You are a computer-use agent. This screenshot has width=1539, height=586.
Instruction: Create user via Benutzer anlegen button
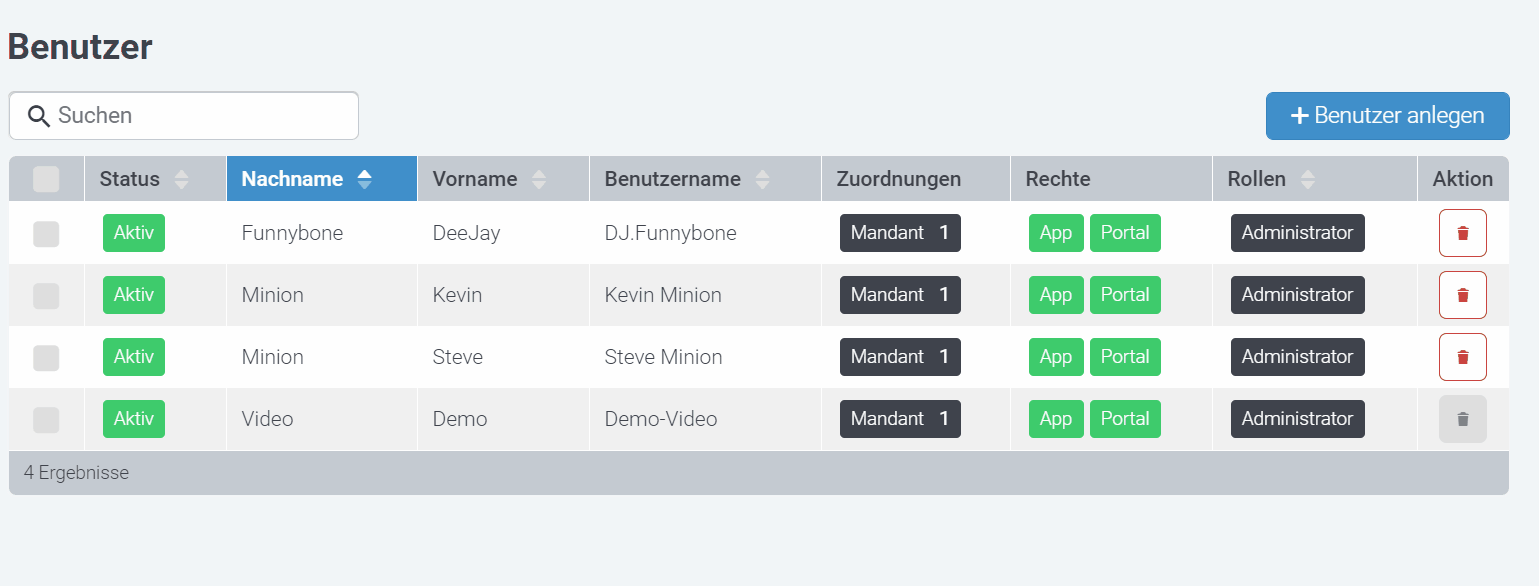coord(1387,116)
